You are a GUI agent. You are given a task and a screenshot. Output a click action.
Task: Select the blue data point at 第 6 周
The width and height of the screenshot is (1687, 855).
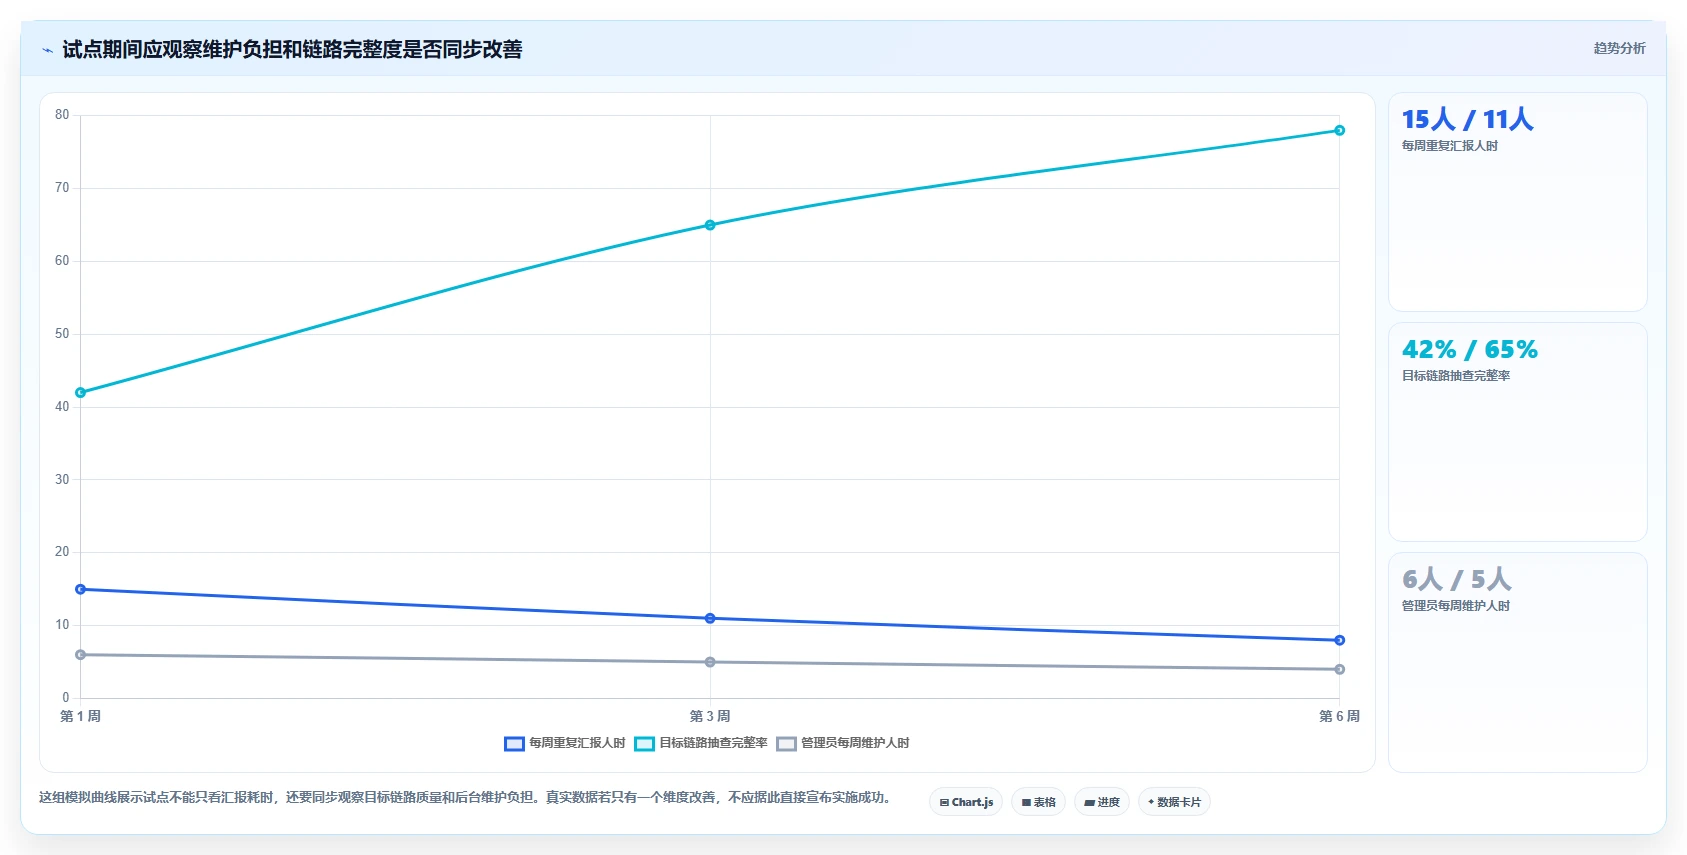1339,640
